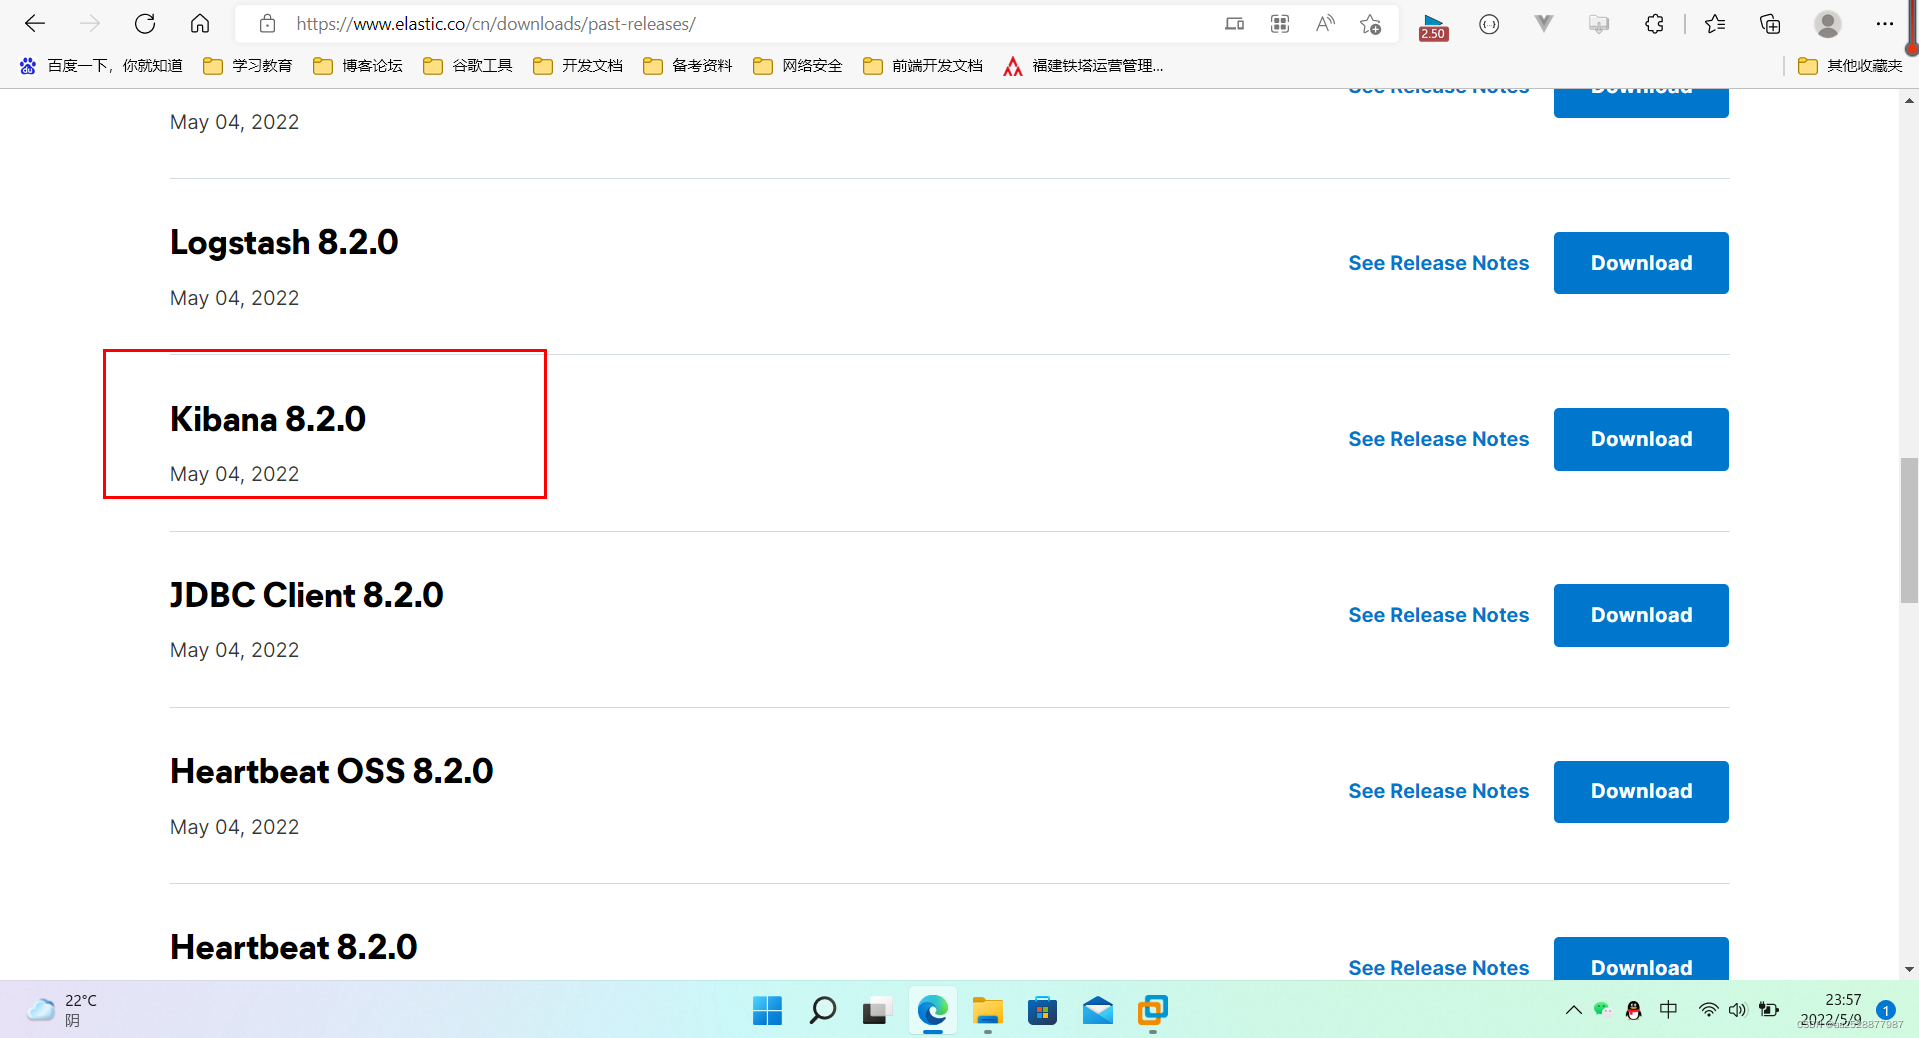Screen dimensions: 1919x1038
Task: Click the page vertical scrollbar thumb
Action: point(1909,530)
